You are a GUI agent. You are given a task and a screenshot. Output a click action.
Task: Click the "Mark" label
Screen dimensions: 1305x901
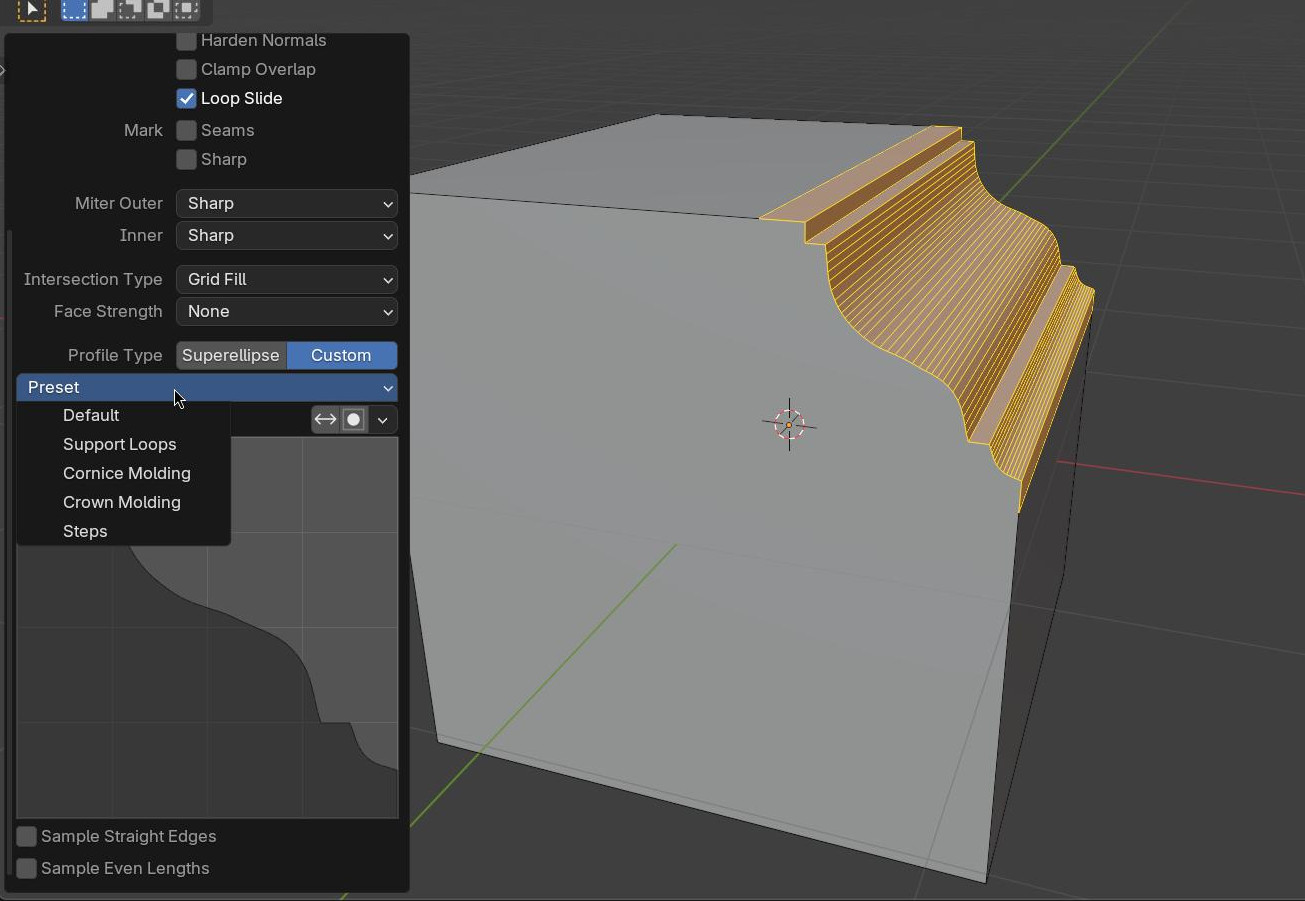pyautogui.click(x=144, y=130)
